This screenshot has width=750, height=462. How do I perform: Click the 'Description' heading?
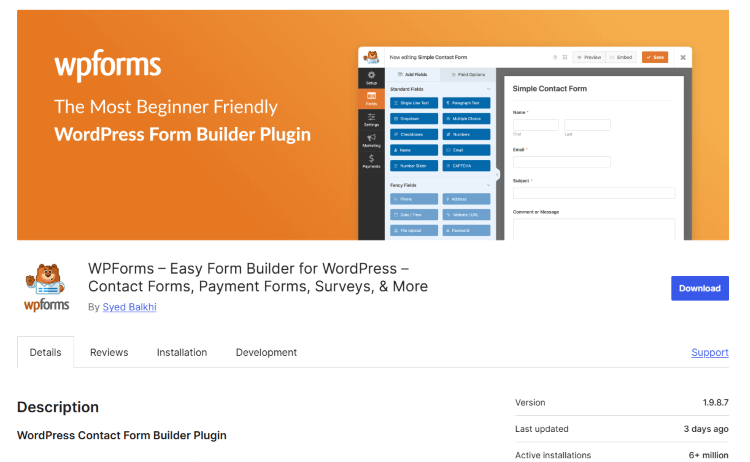click(x=58, y=407)
